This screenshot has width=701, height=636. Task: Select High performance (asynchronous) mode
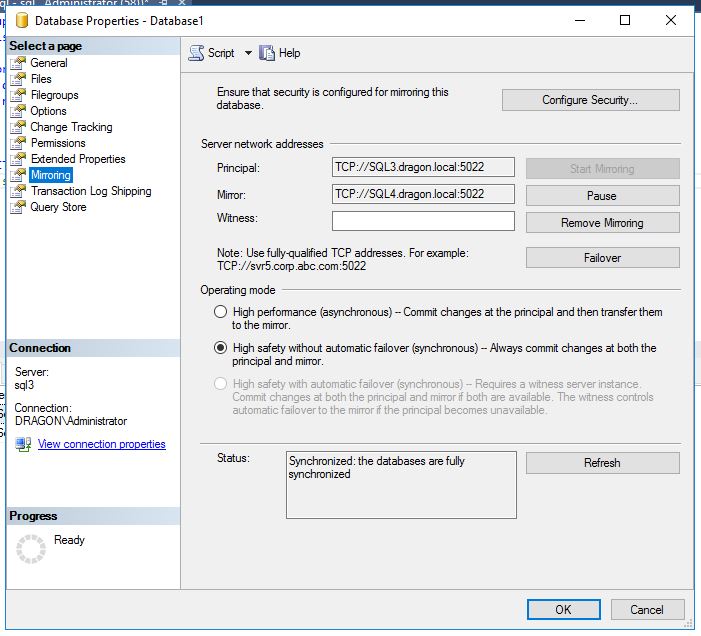(221, 313)
